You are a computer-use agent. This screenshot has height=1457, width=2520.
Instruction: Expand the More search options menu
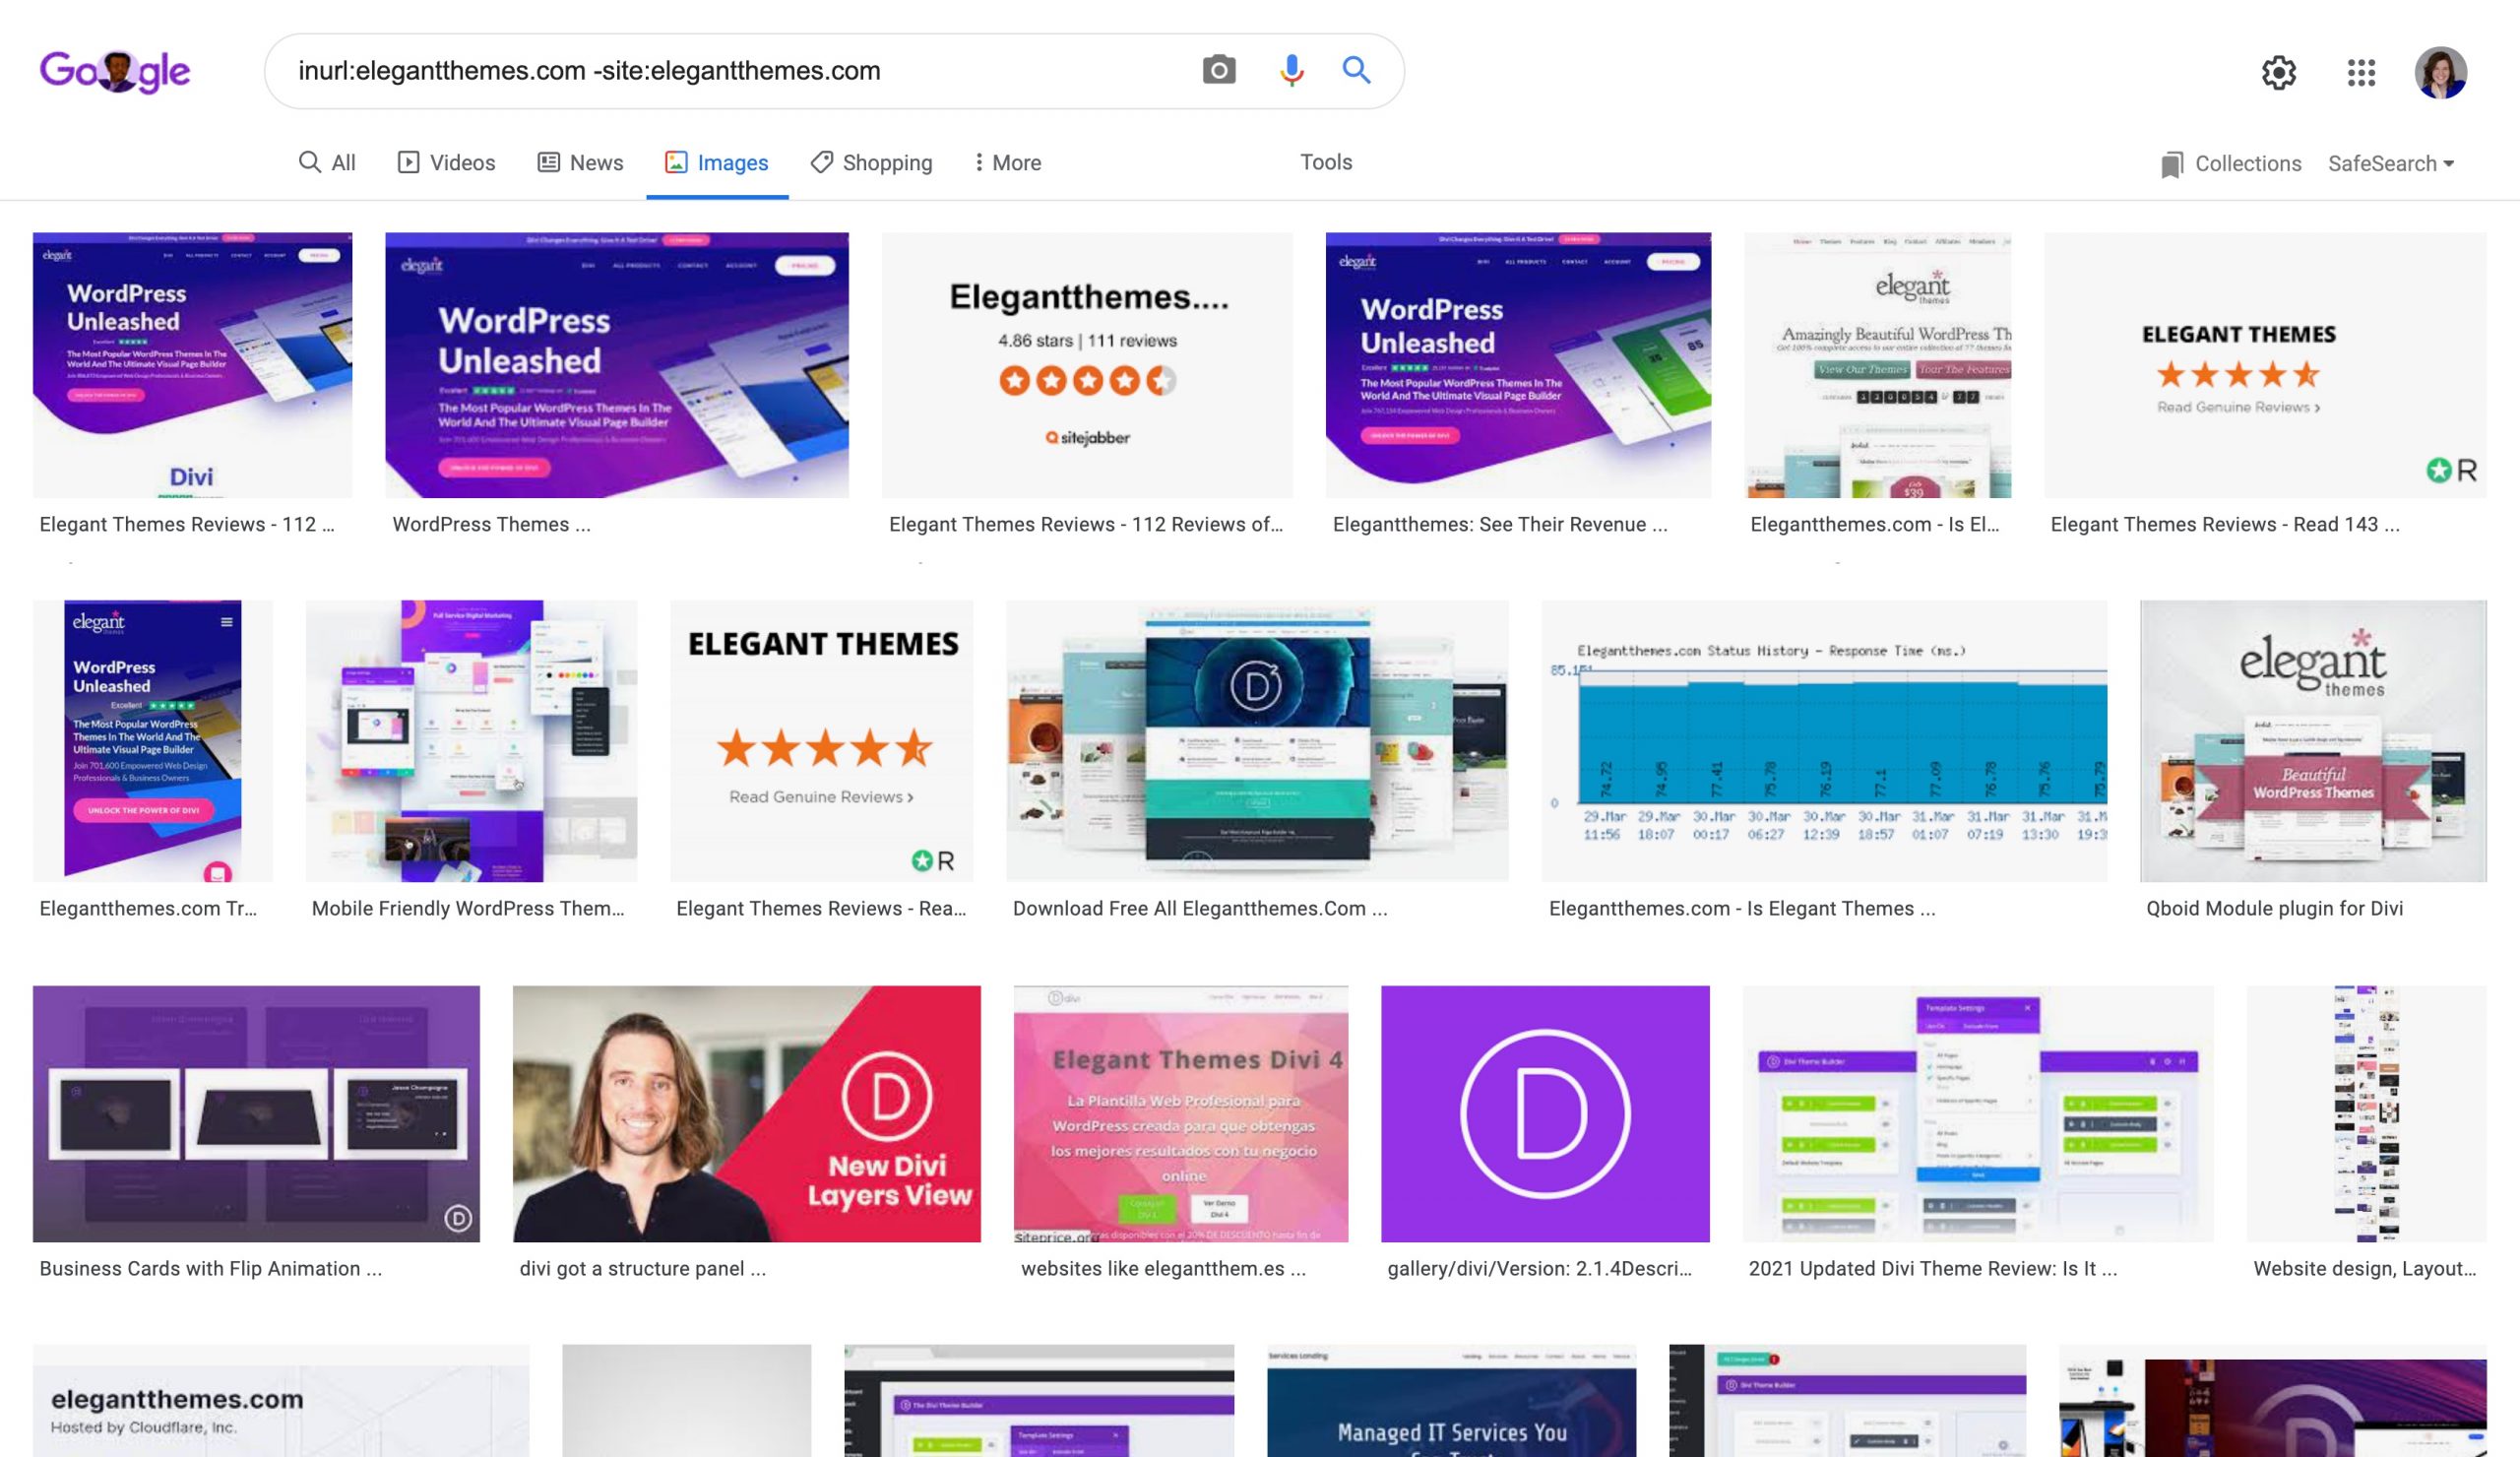click(x=1006, y=163)
